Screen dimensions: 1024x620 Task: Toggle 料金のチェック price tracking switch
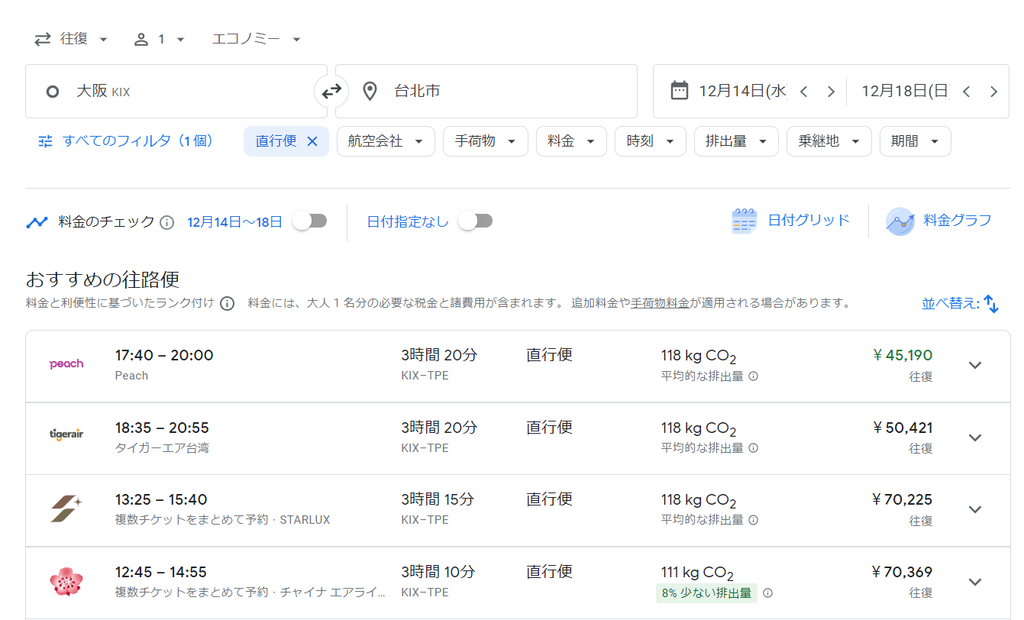click(310, 221)
